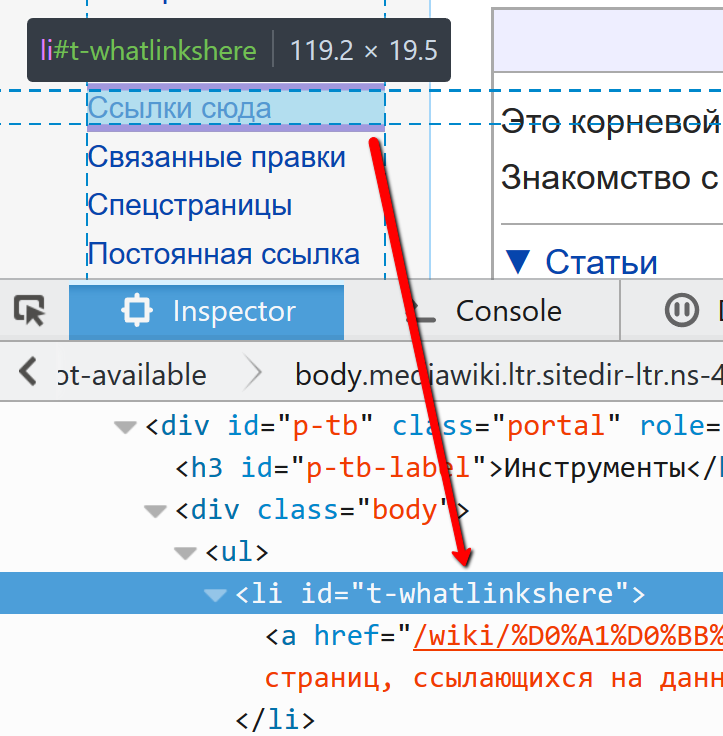Screen dimensions: 723x736
Task: Open the Постоянная ссылка link
Action: click(x=223, y=254)
